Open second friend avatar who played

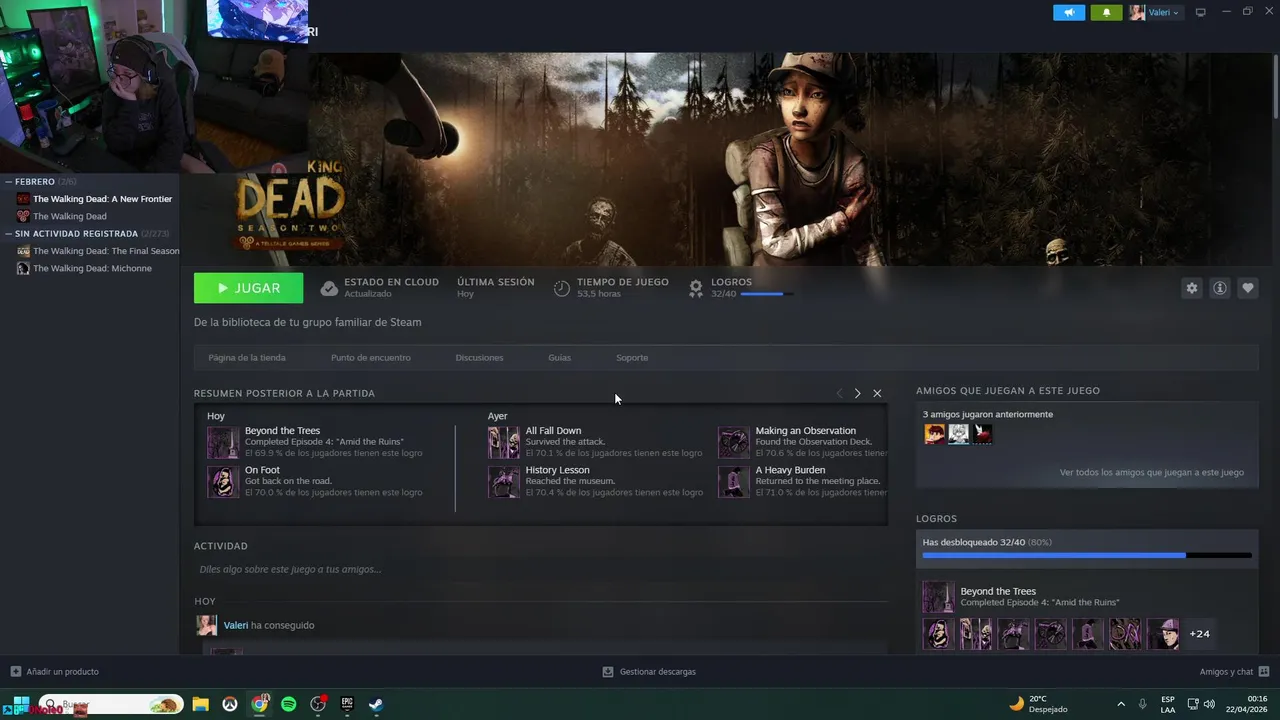point(959,434)
